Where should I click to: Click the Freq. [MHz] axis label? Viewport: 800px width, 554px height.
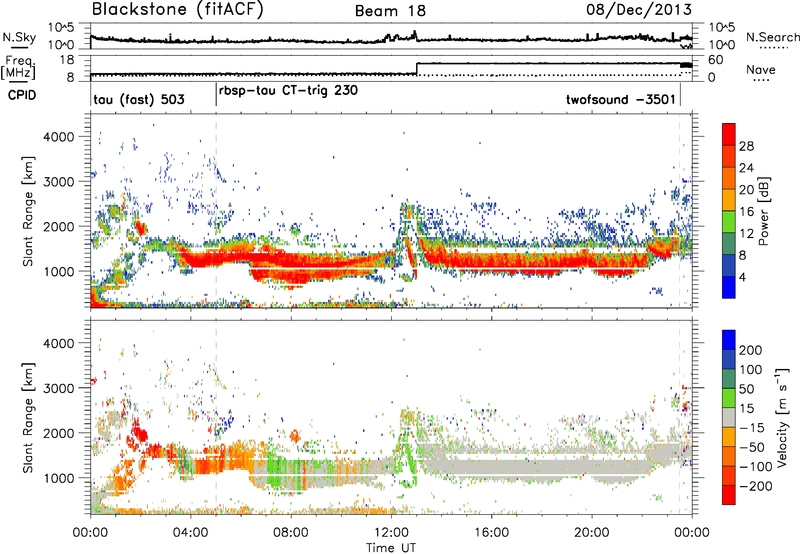[19, 67]
